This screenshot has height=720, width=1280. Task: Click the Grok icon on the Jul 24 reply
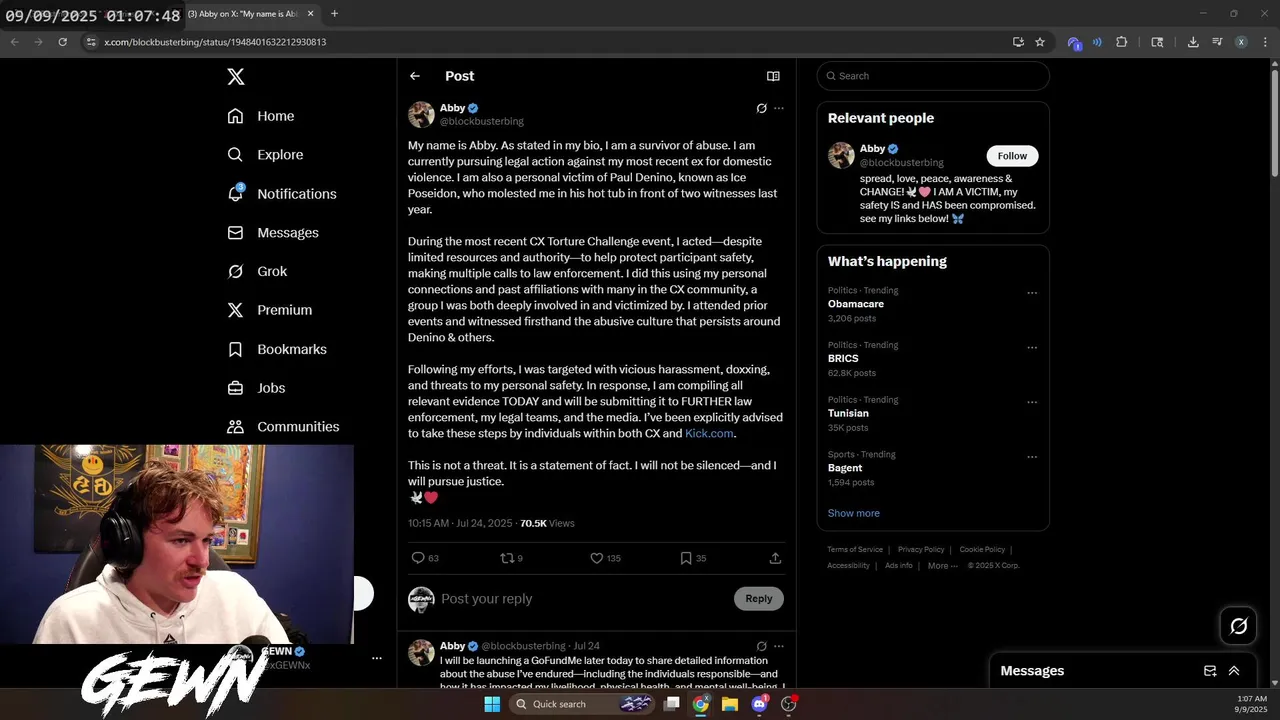[x=761, y=646]
